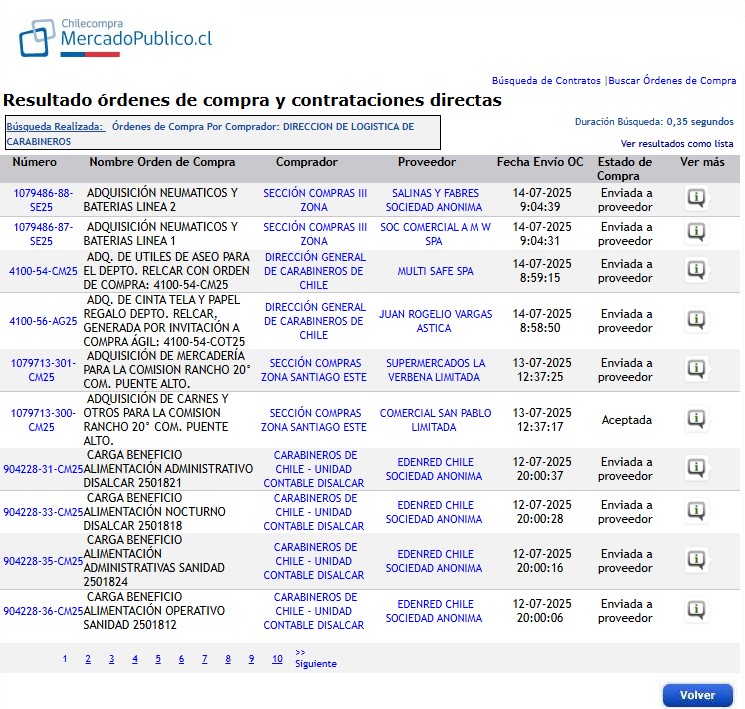Go to results page 3
The height and width of the screenshot is (709, 745).
111,659
